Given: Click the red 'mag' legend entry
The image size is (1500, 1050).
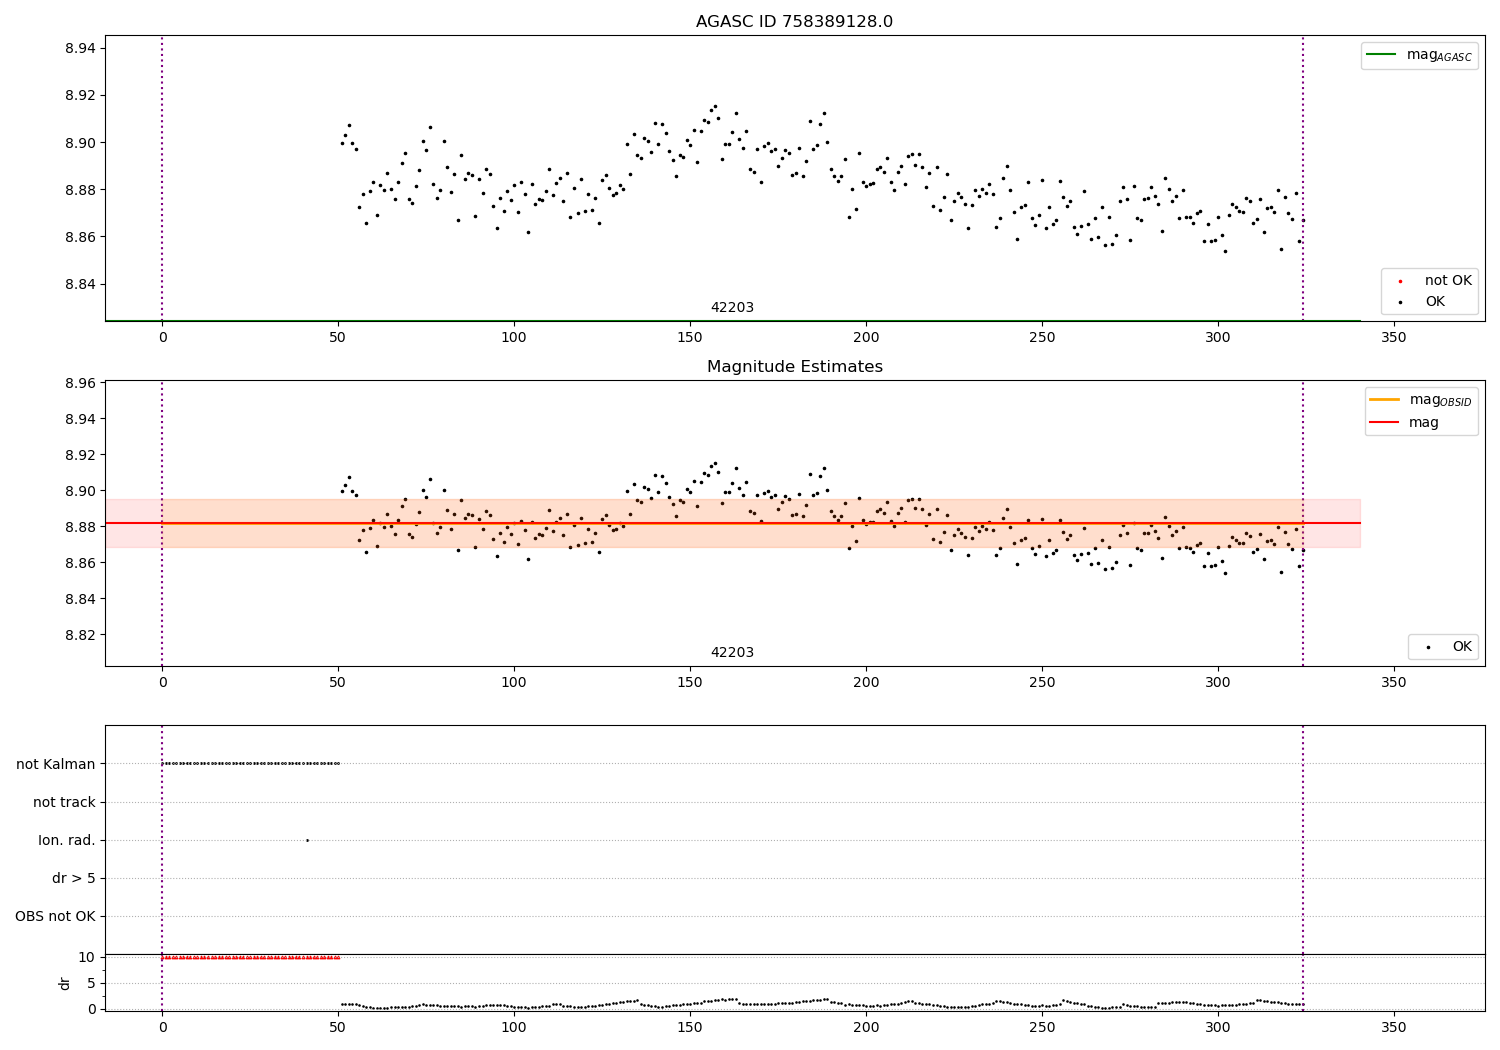Looking at the screenshot, I should tap(1404, 423).
